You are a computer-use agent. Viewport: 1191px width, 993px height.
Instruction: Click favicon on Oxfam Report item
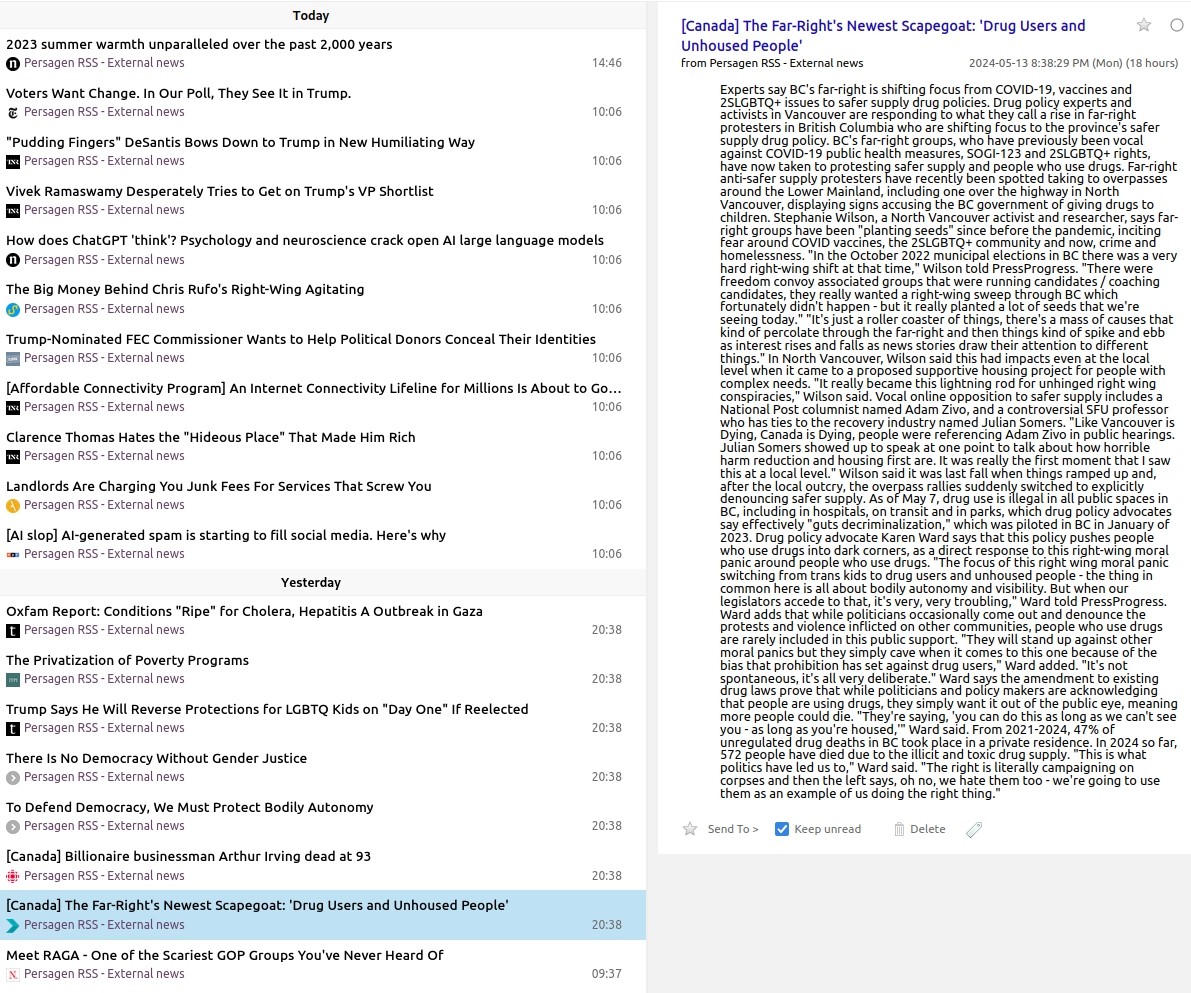(x=13, y=631)
